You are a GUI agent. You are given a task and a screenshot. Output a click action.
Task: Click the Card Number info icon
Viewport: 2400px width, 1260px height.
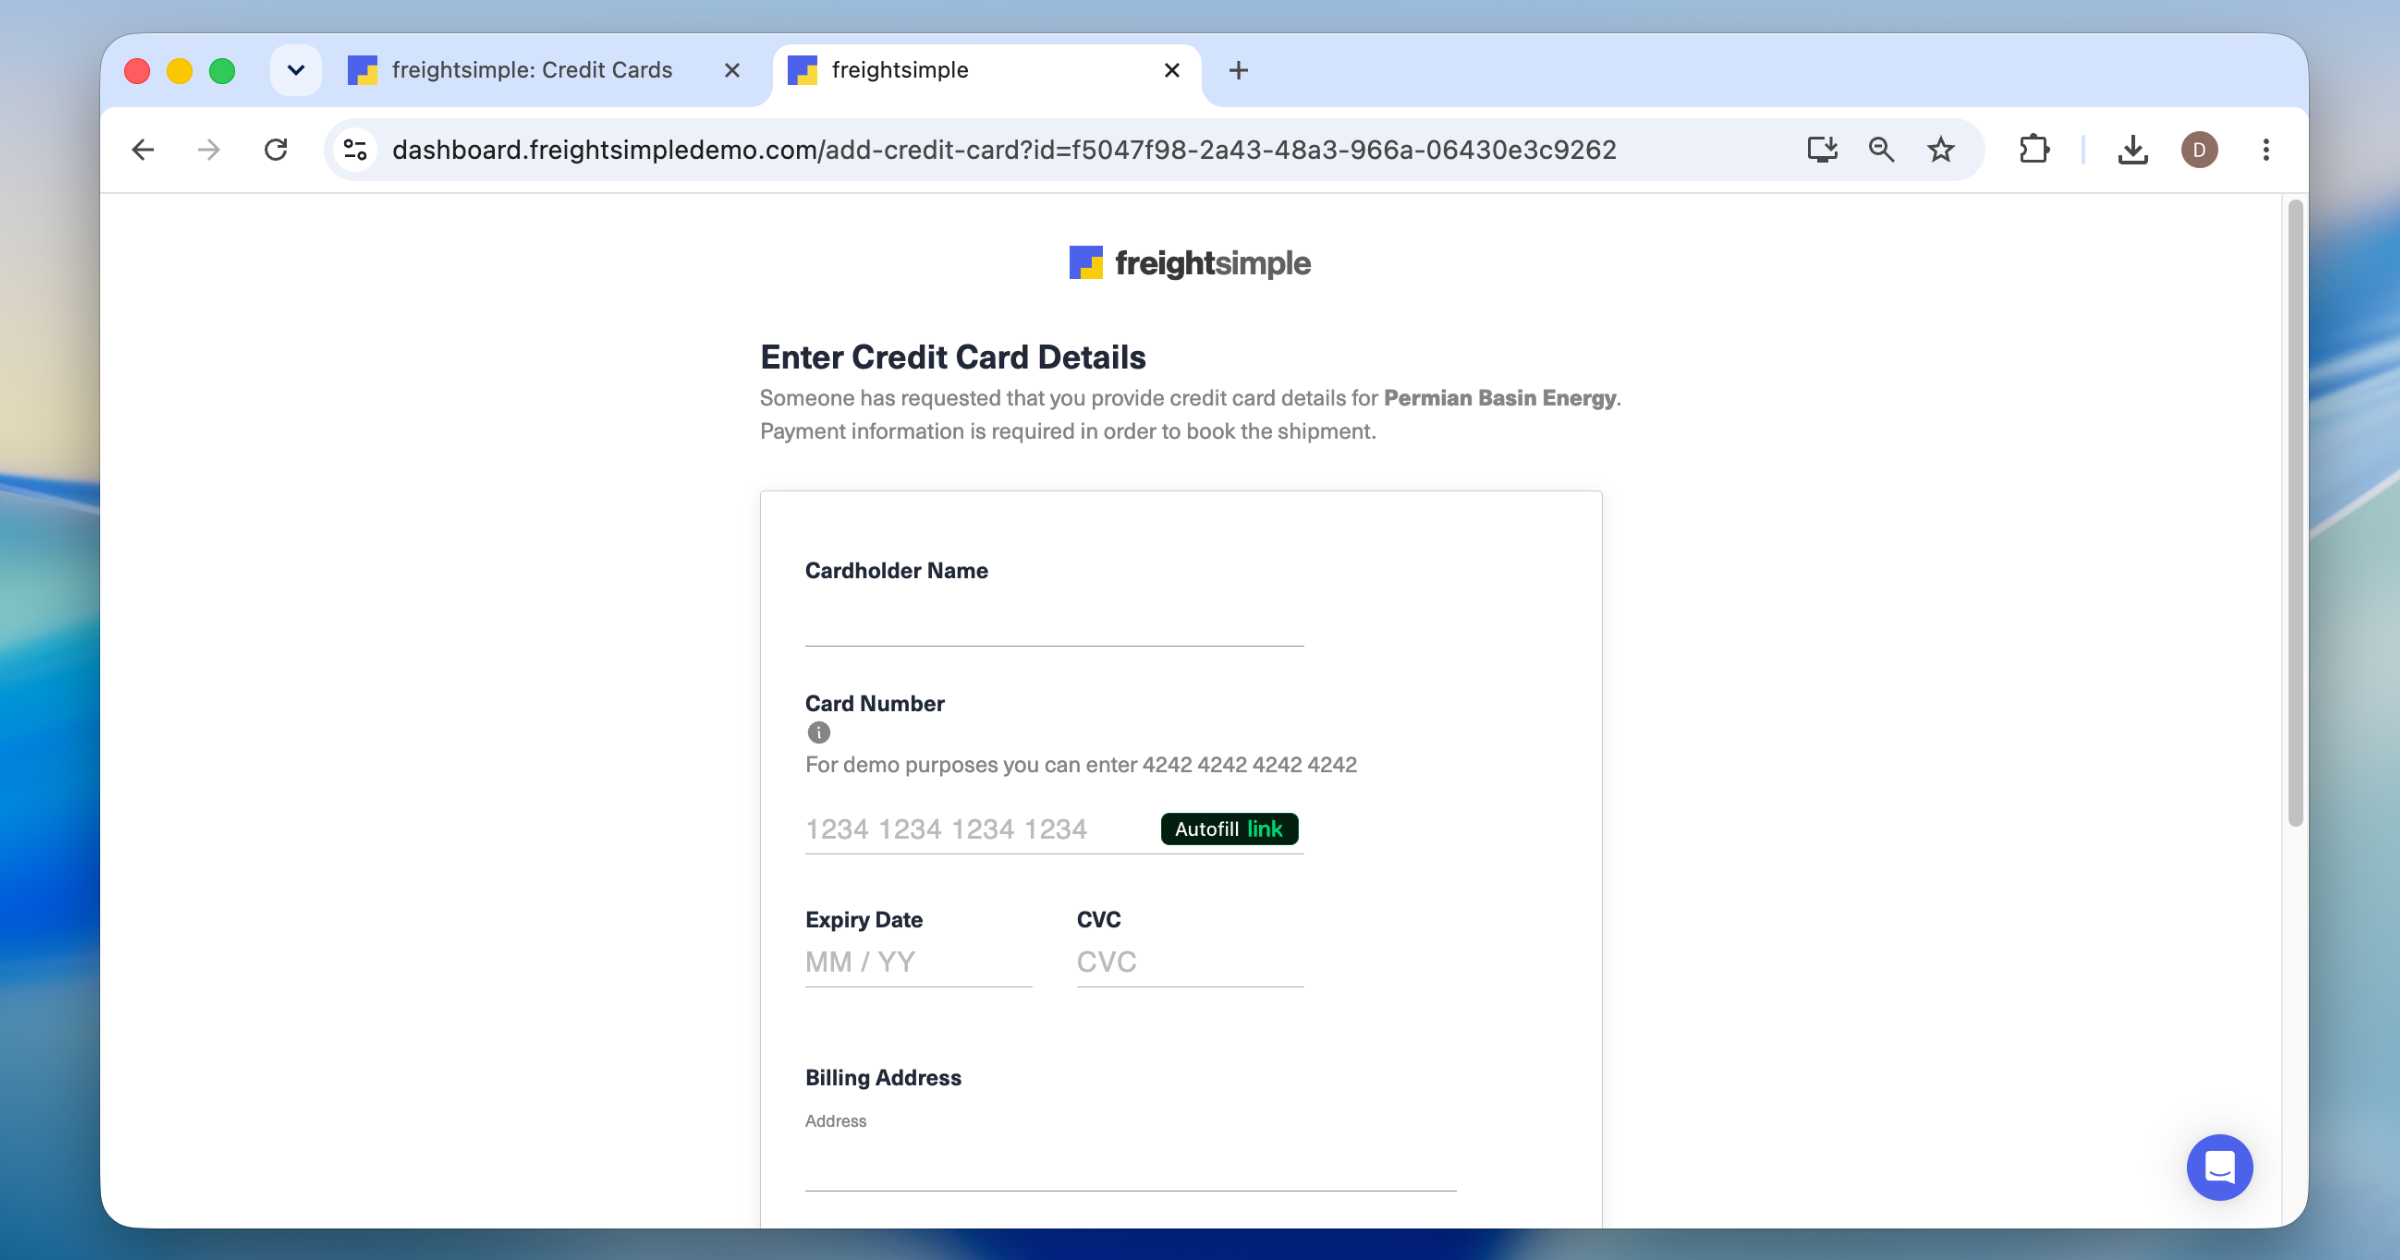point(818,733)
